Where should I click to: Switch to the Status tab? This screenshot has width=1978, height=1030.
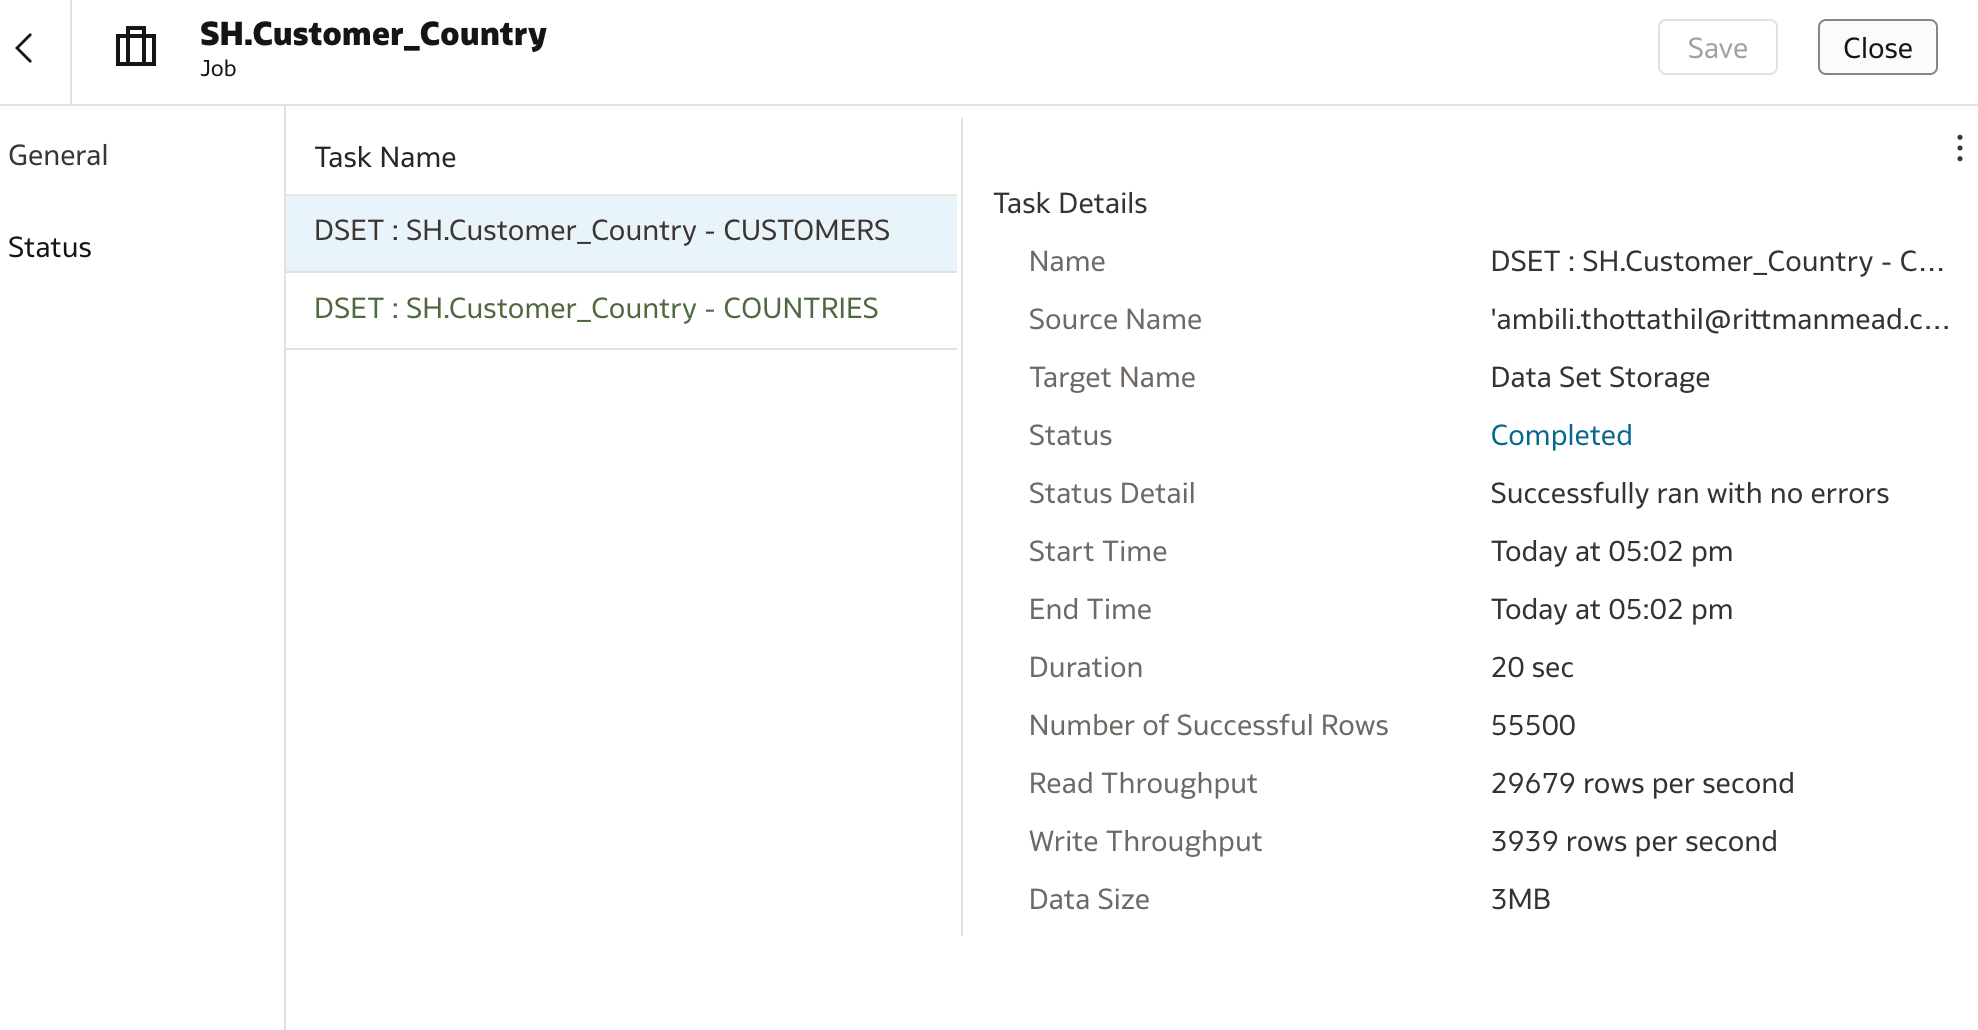pyautogui.click(x=50, y=247)
